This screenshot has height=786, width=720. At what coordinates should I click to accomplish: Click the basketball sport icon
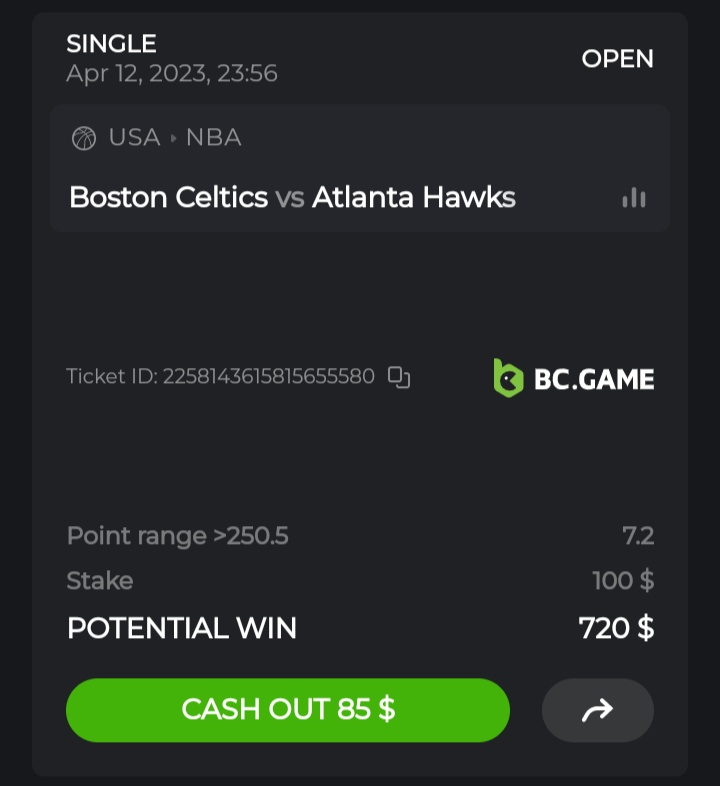point(84,138)
